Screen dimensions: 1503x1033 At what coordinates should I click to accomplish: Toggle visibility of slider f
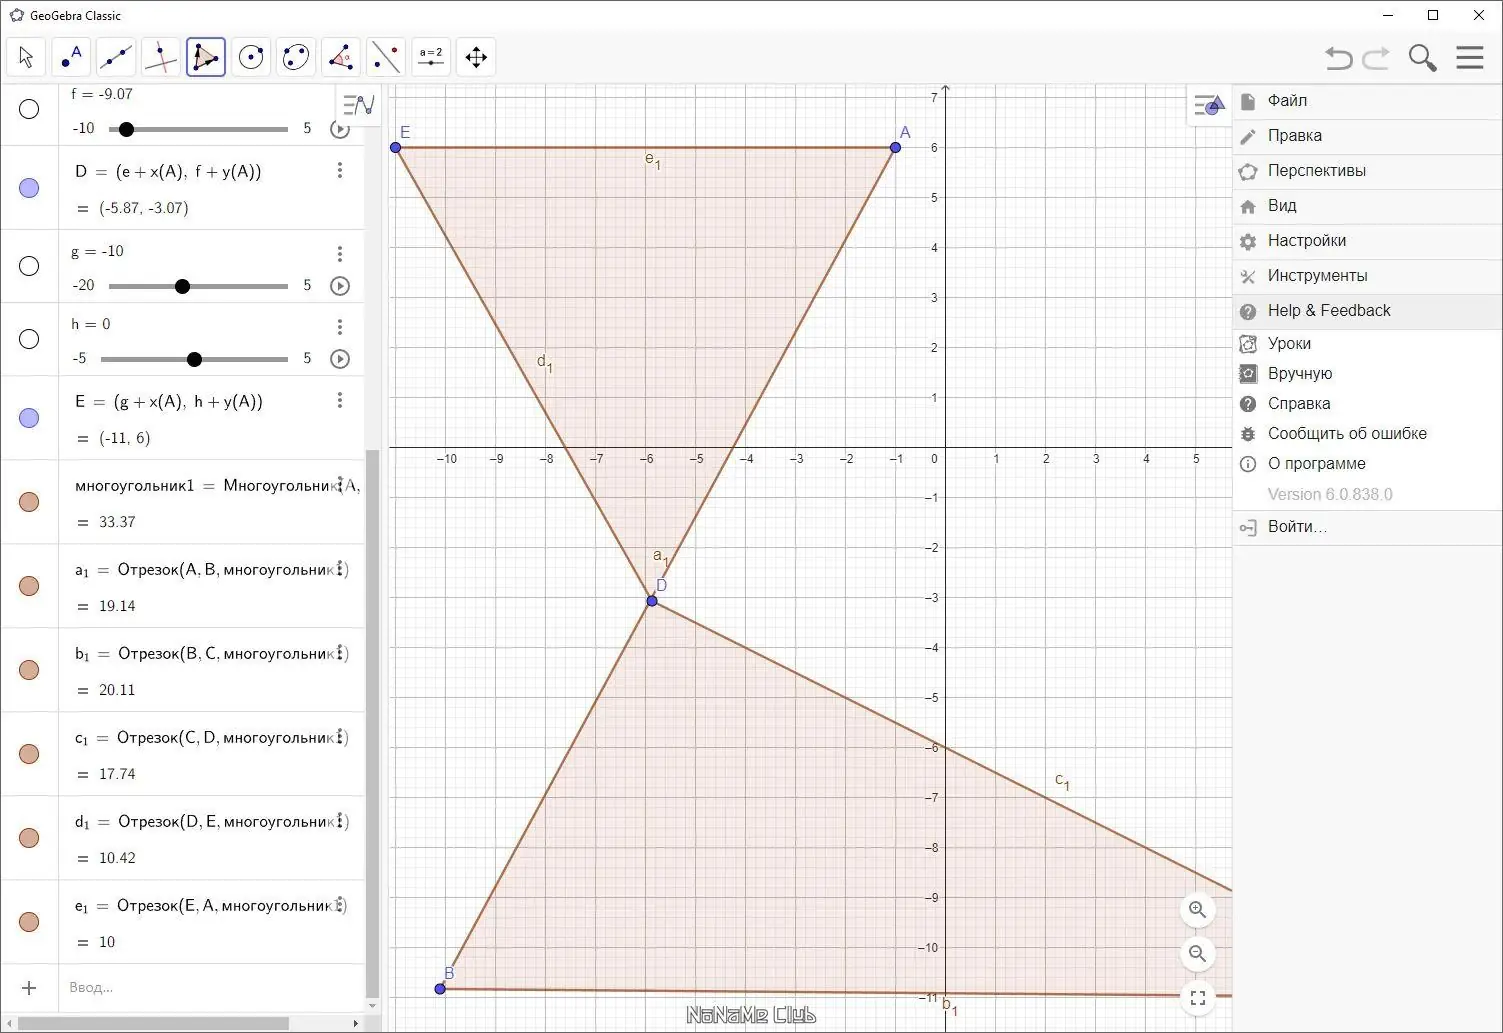tap(29, 109)
